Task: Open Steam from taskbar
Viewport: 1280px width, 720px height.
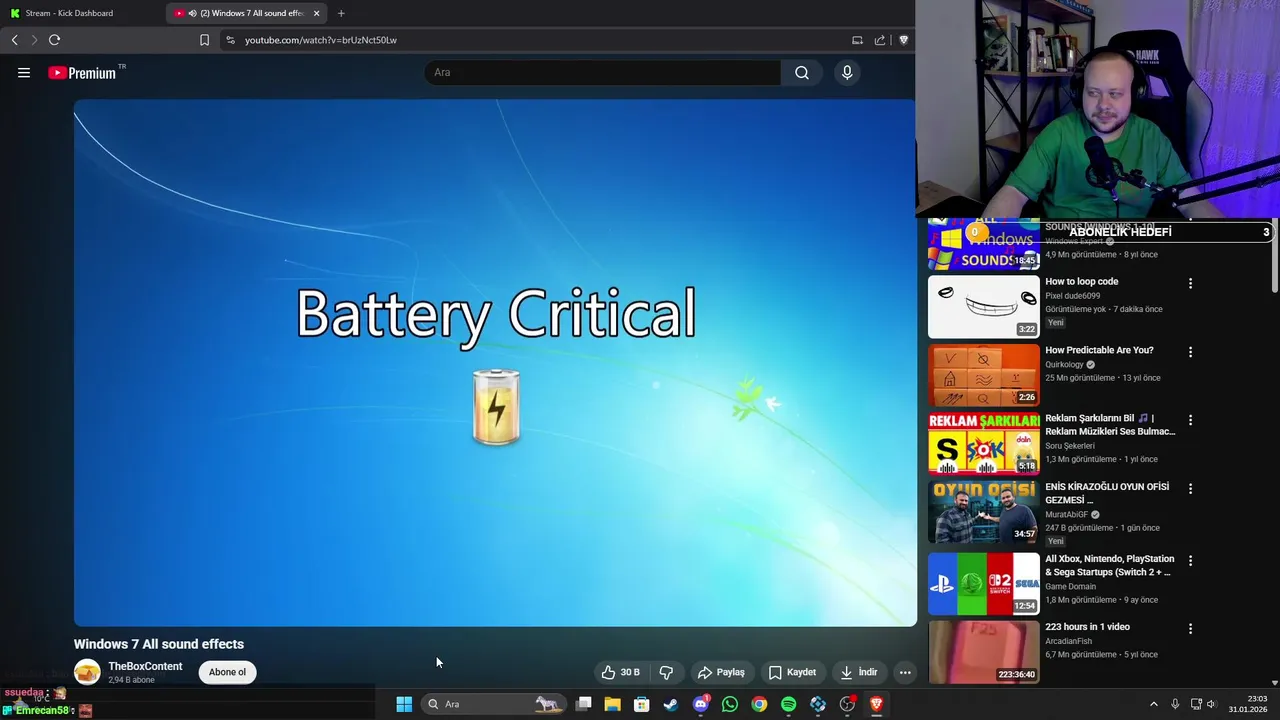Action: (671, 704)
